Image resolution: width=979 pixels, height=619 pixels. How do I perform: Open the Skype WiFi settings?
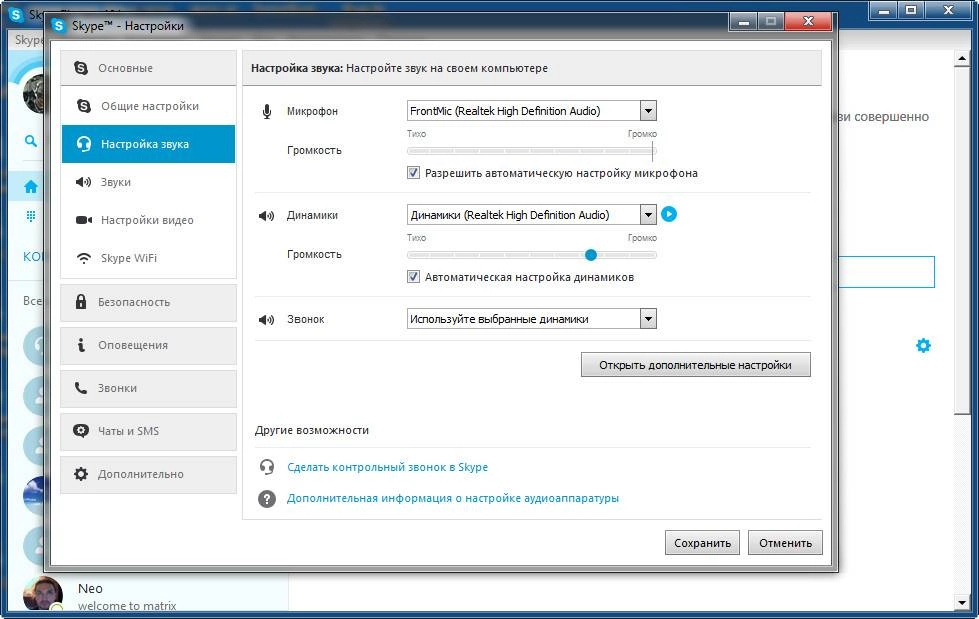click(x=148, y=258)
